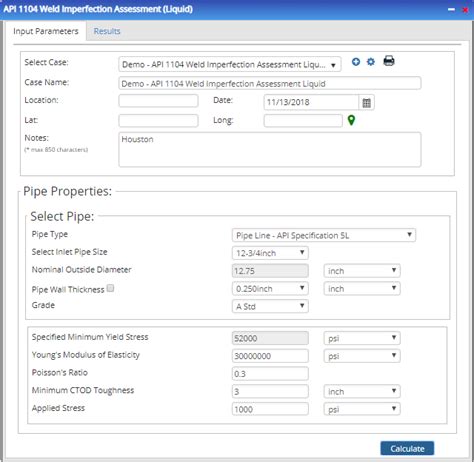
Task: Edit the Poisson's Ratio value
Action: point(270,374)
